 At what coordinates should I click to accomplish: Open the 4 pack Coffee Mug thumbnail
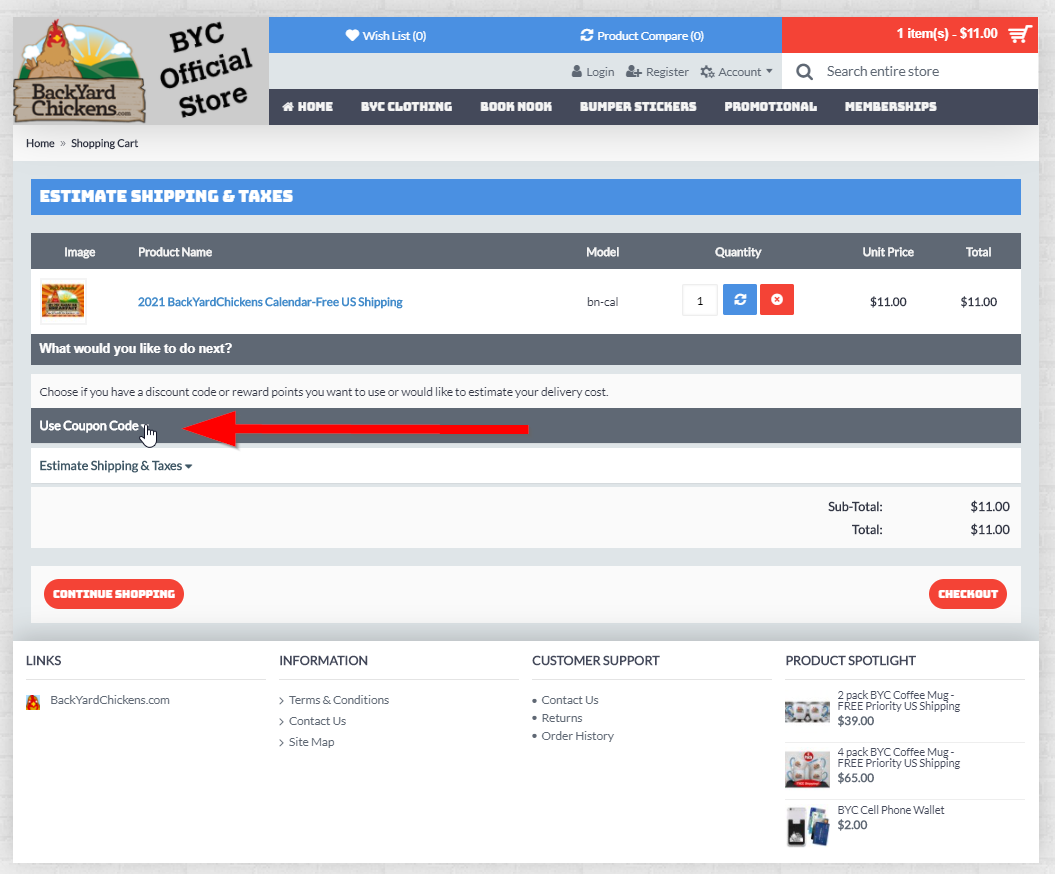pyautogui.click(x=807, y=768)
